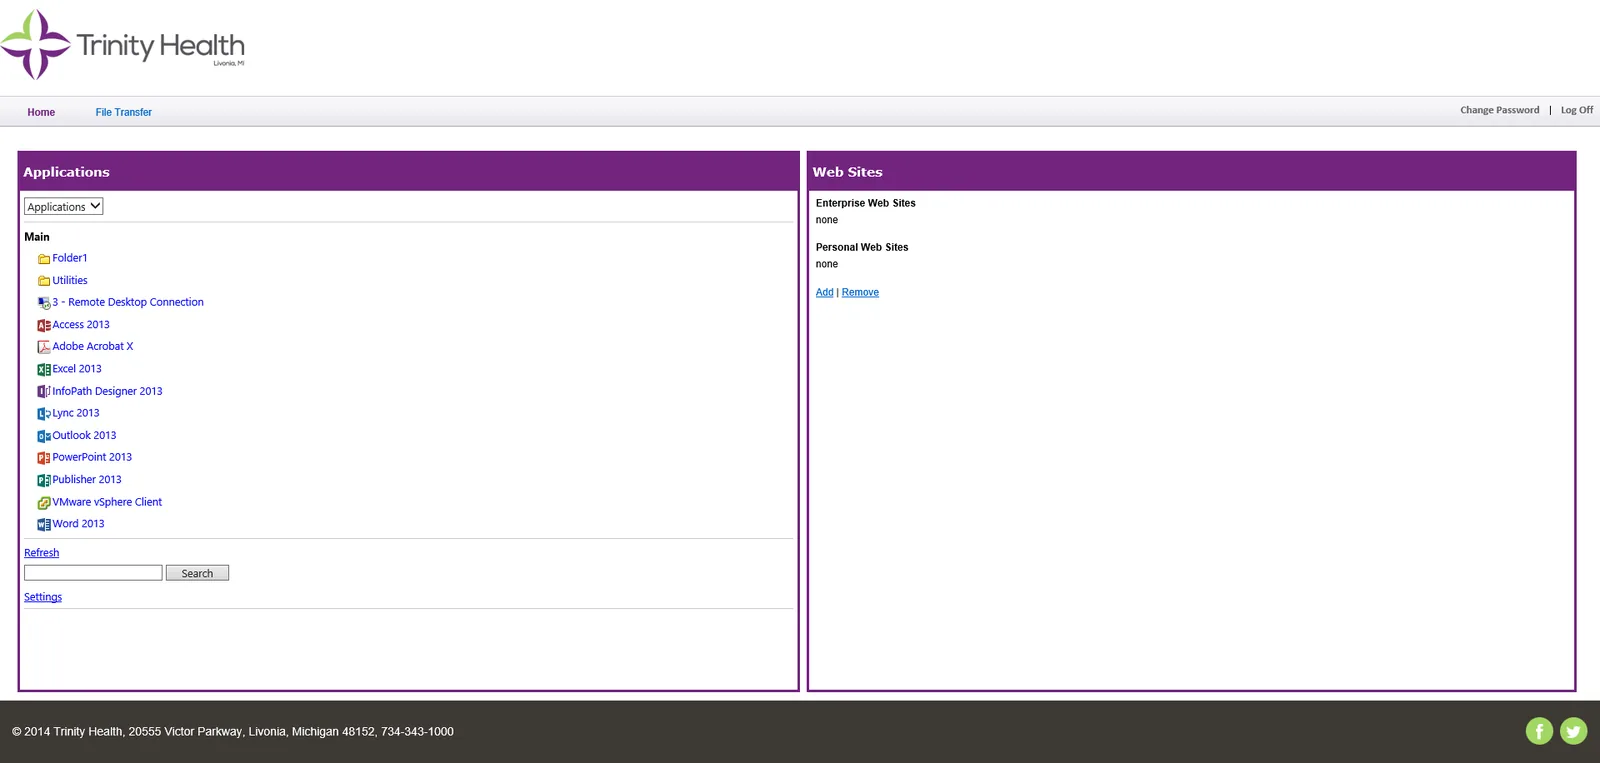Click the Excel 2013 icon
1600x763 pixels.
coord(44,369)
